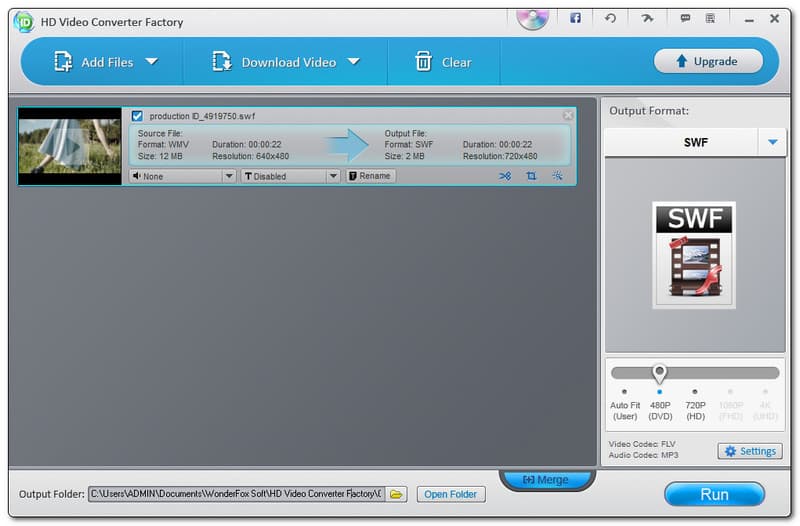Select the 720P (HD) resolution option
This screenshot has height=526, width=800.
click(x=695, y=392)
